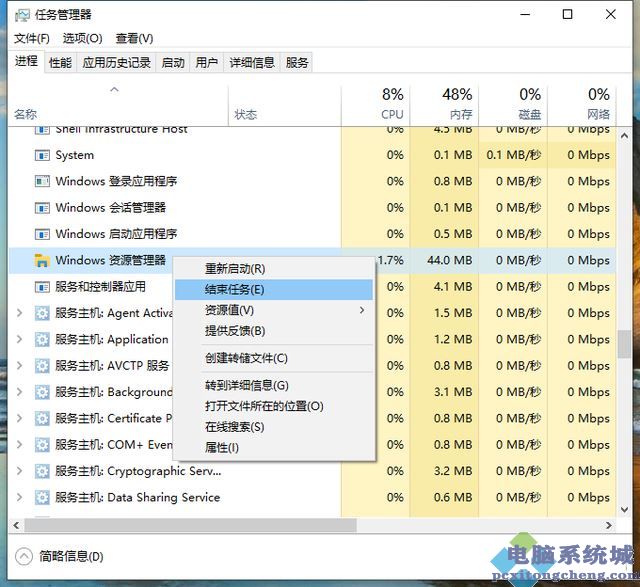Switch to the 用户 tab

point(207,63)
